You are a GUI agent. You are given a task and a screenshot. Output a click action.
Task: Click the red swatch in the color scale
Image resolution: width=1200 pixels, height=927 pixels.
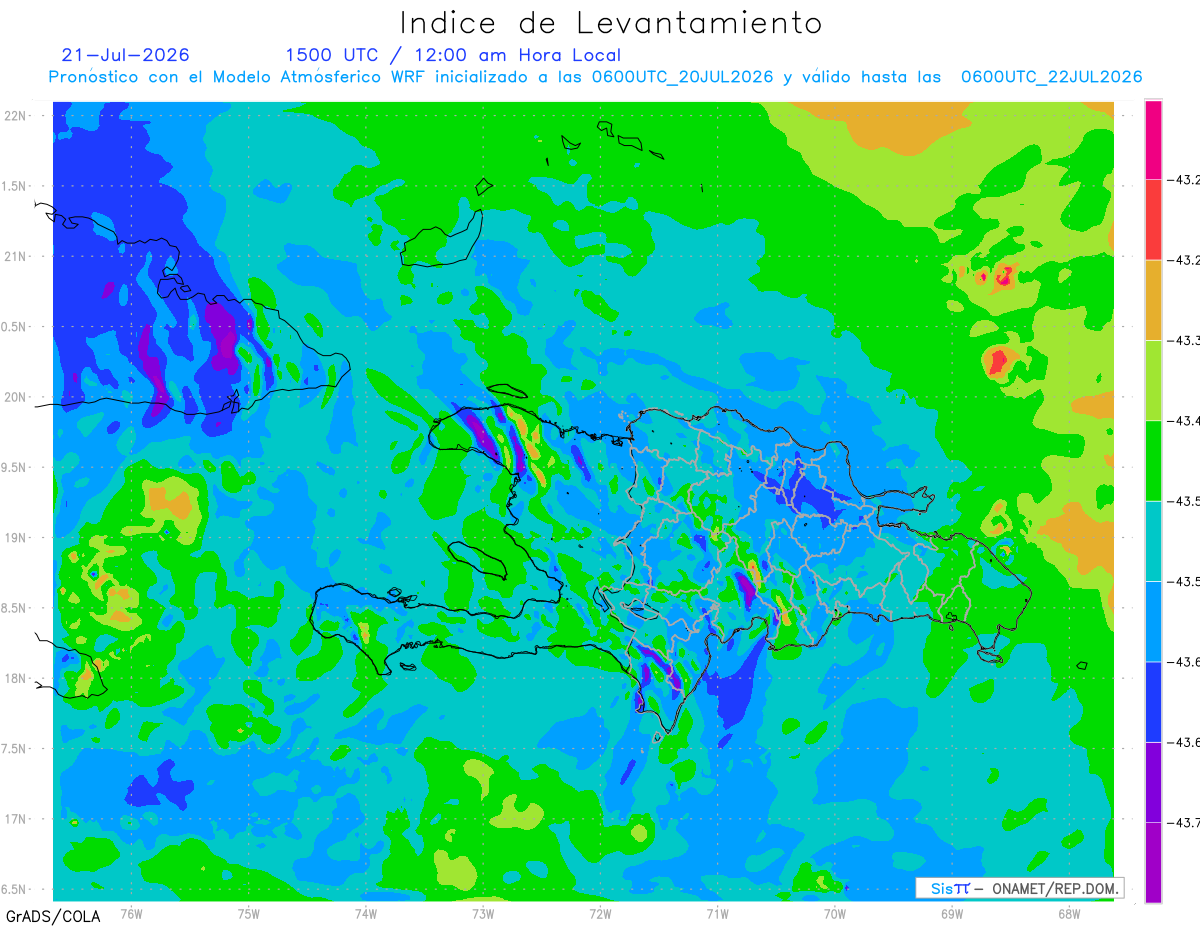[1153, 220]
